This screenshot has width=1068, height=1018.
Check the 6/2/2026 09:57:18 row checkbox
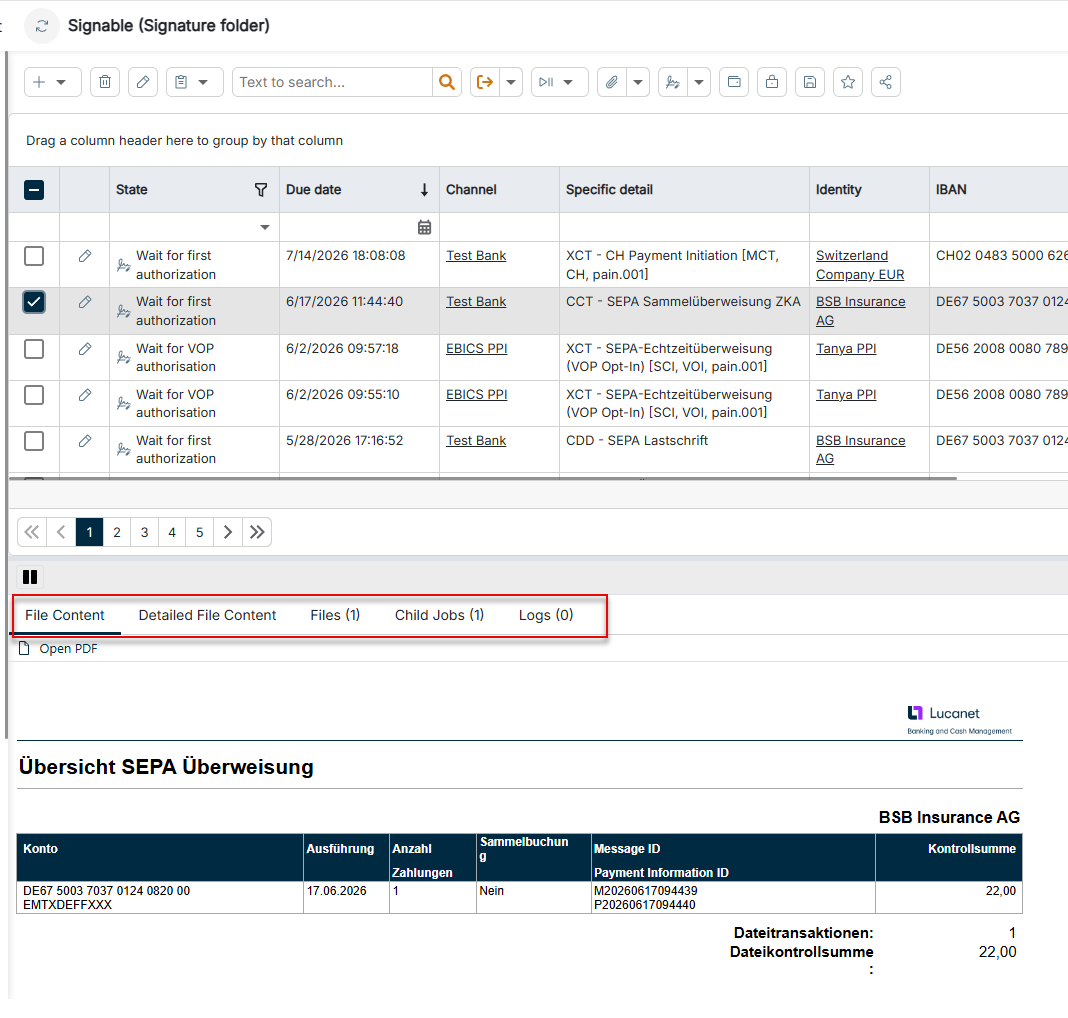(x=34, y=349)
